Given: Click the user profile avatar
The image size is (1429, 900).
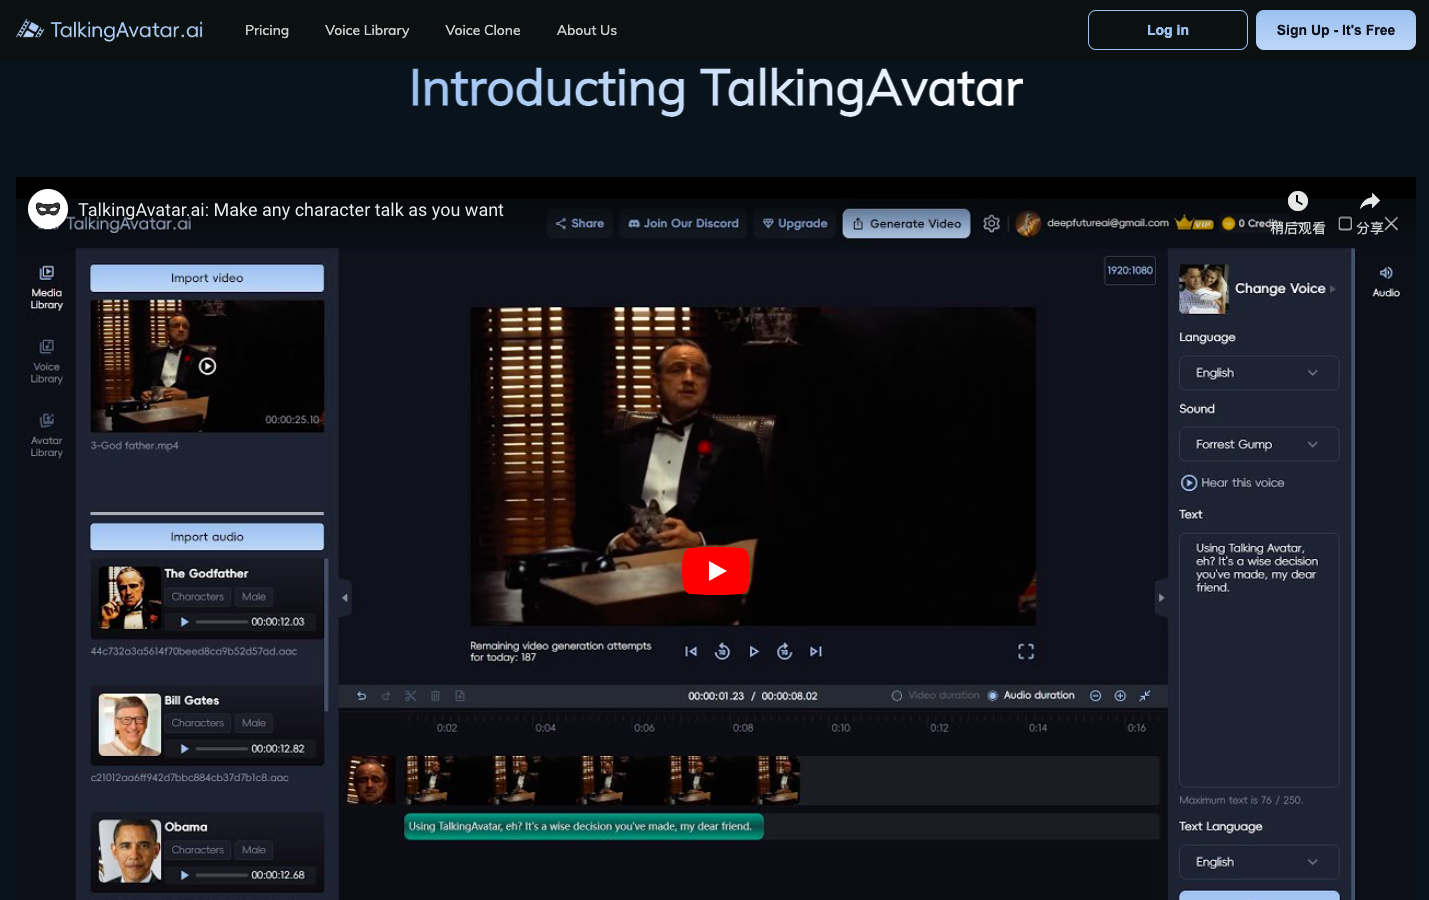Looking at the screenshot, I should [1028, 224].
